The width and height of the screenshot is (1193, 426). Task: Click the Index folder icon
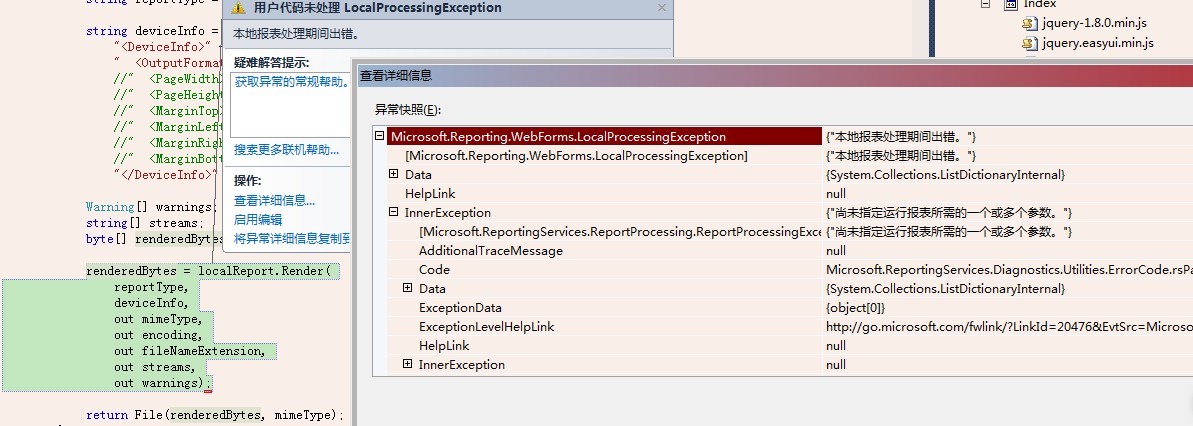pyautogui.click(x=1010, y=4)
